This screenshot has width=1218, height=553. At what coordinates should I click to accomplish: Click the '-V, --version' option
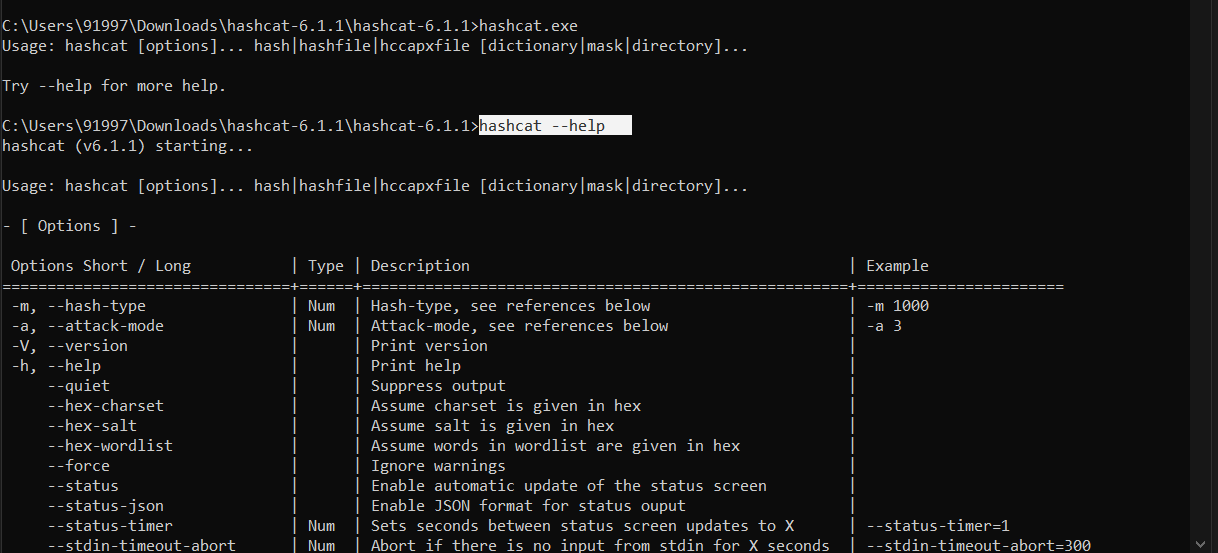tap(70, 346)
